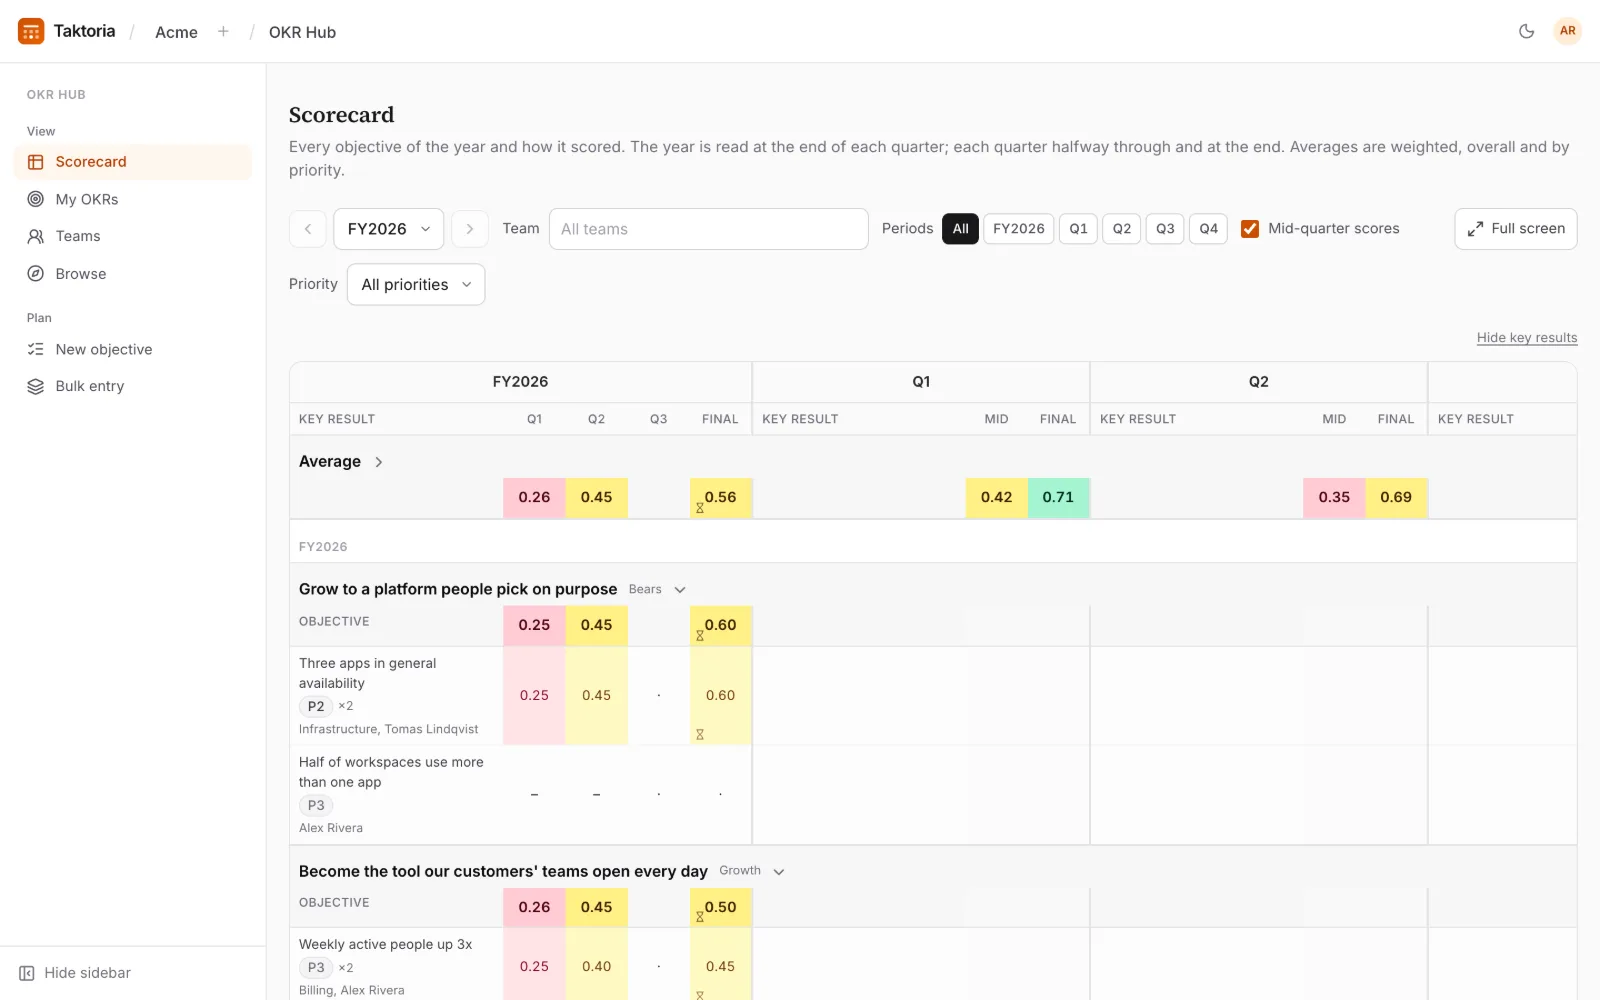This screenshot has height=1000, width=1600.
Task: Click the Teams people icon
Action: coord(36,236)
